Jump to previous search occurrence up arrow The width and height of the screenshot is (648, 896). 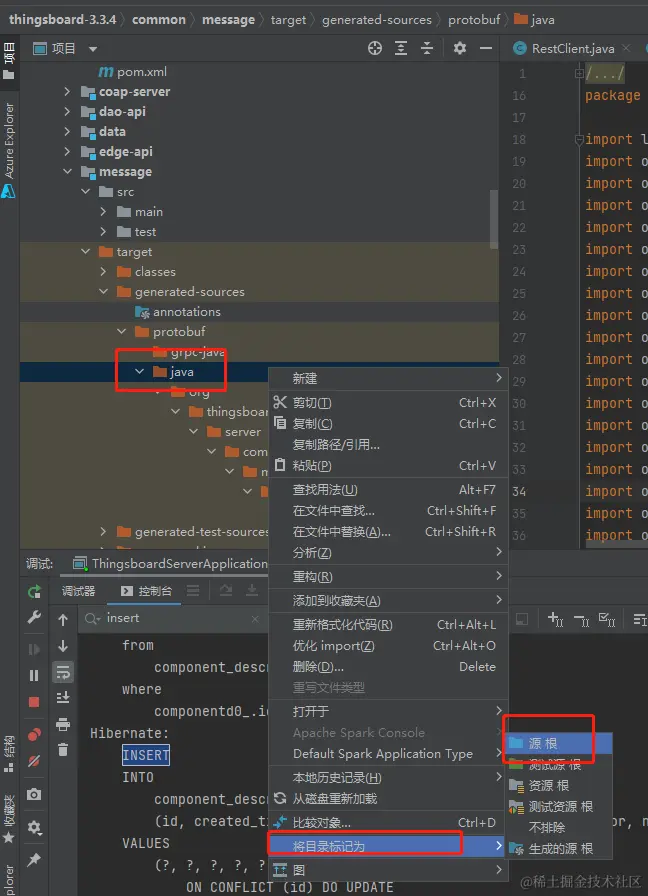(x=63, y=619)
